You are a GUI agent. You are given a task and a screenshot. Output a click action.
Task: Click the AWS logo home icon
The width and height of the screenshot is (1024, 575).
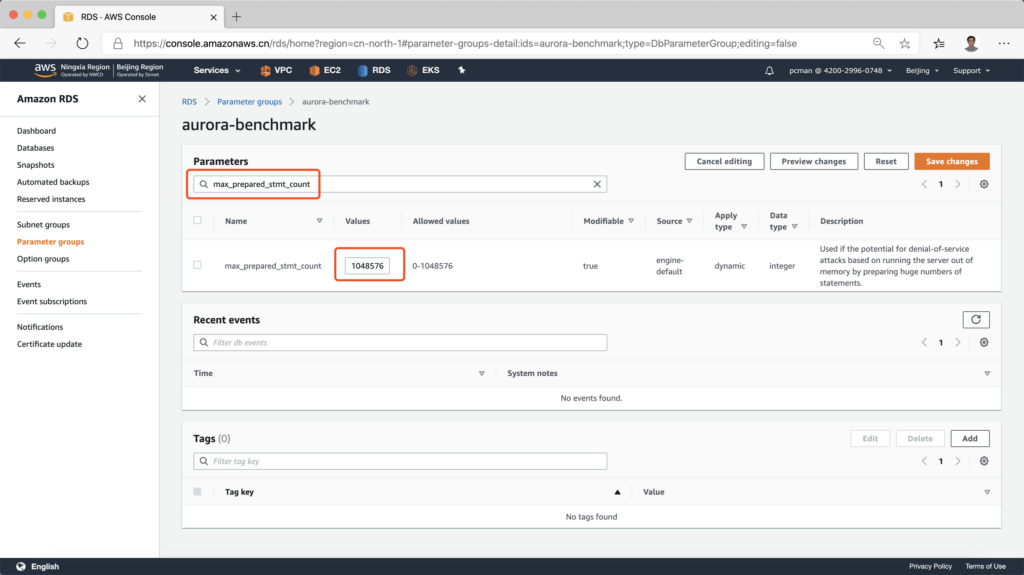[x=44, y=70]
